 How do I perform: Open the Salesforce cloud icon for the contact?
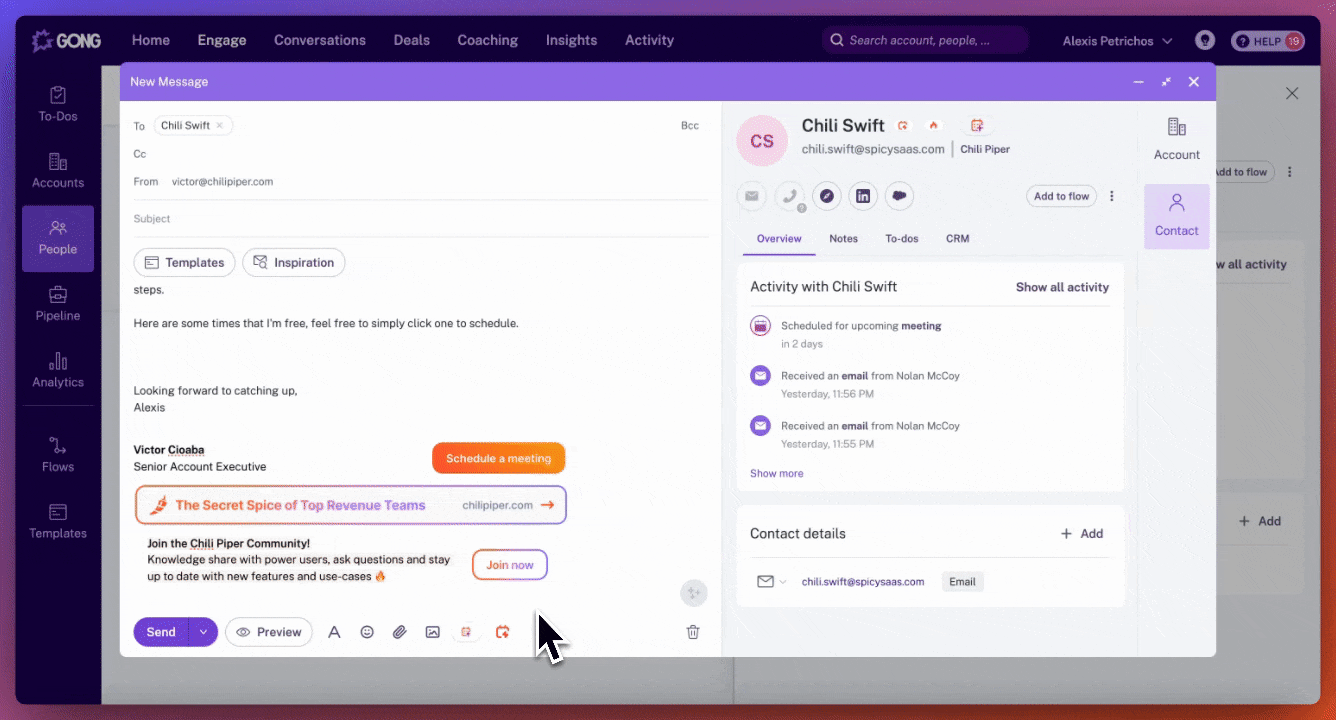point(900,196)
